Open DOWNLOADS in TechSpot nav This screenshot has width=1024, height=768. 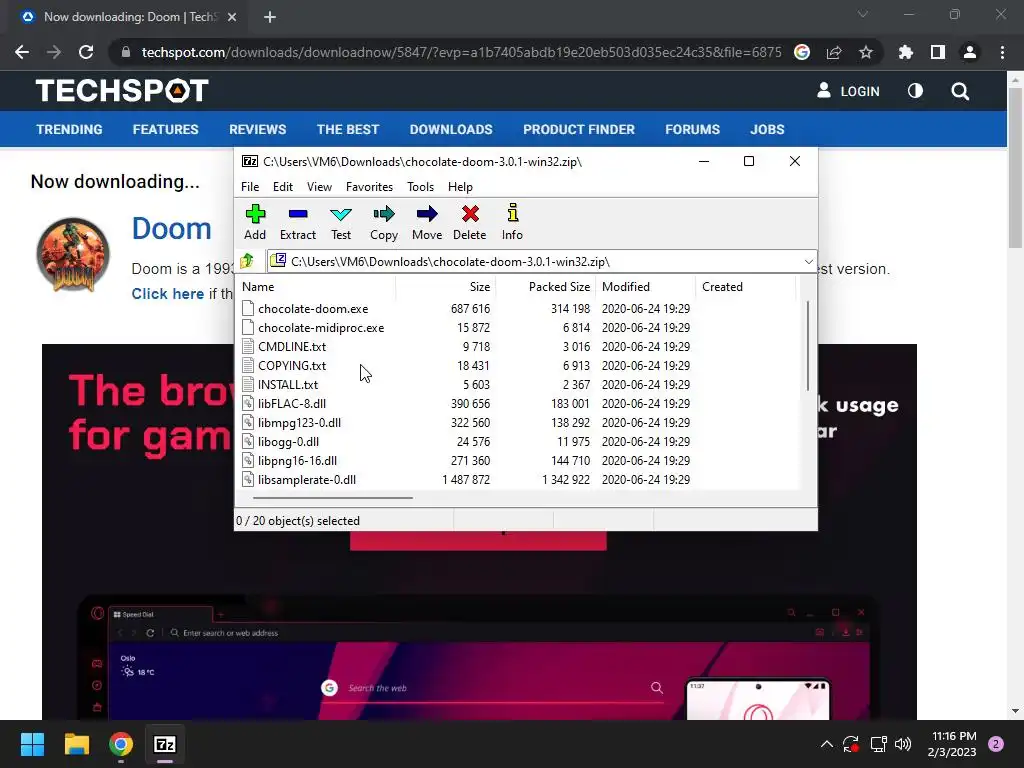[x=451, y=129]
